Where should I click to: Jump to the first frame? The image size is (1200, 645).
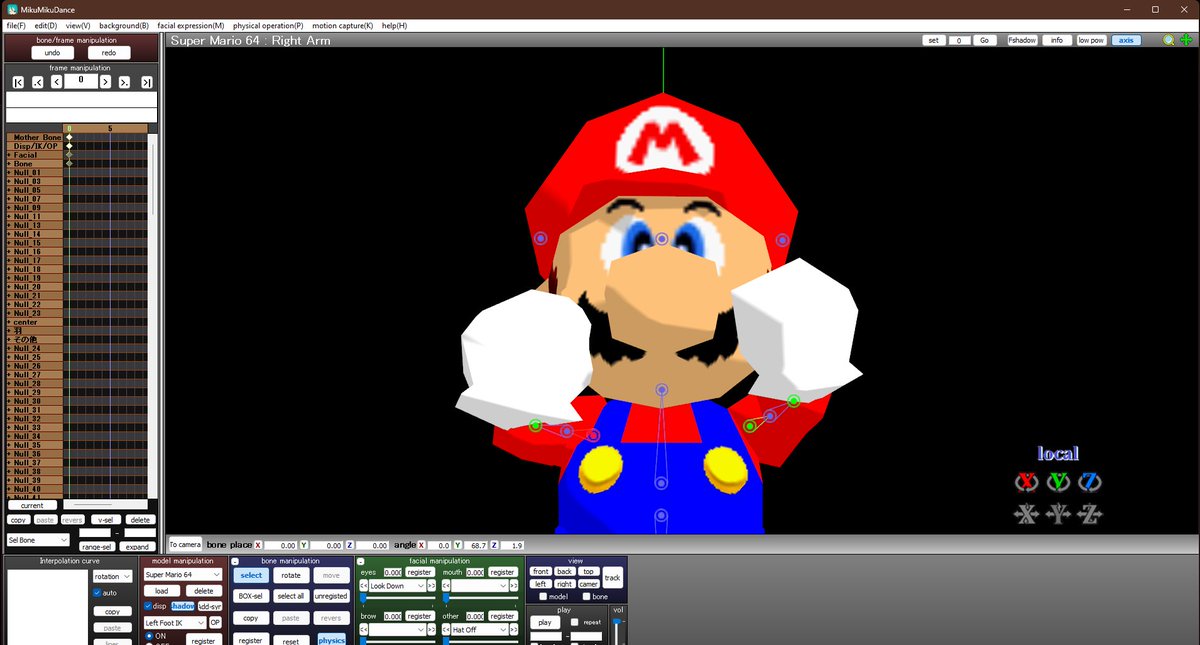click(17, 82)
